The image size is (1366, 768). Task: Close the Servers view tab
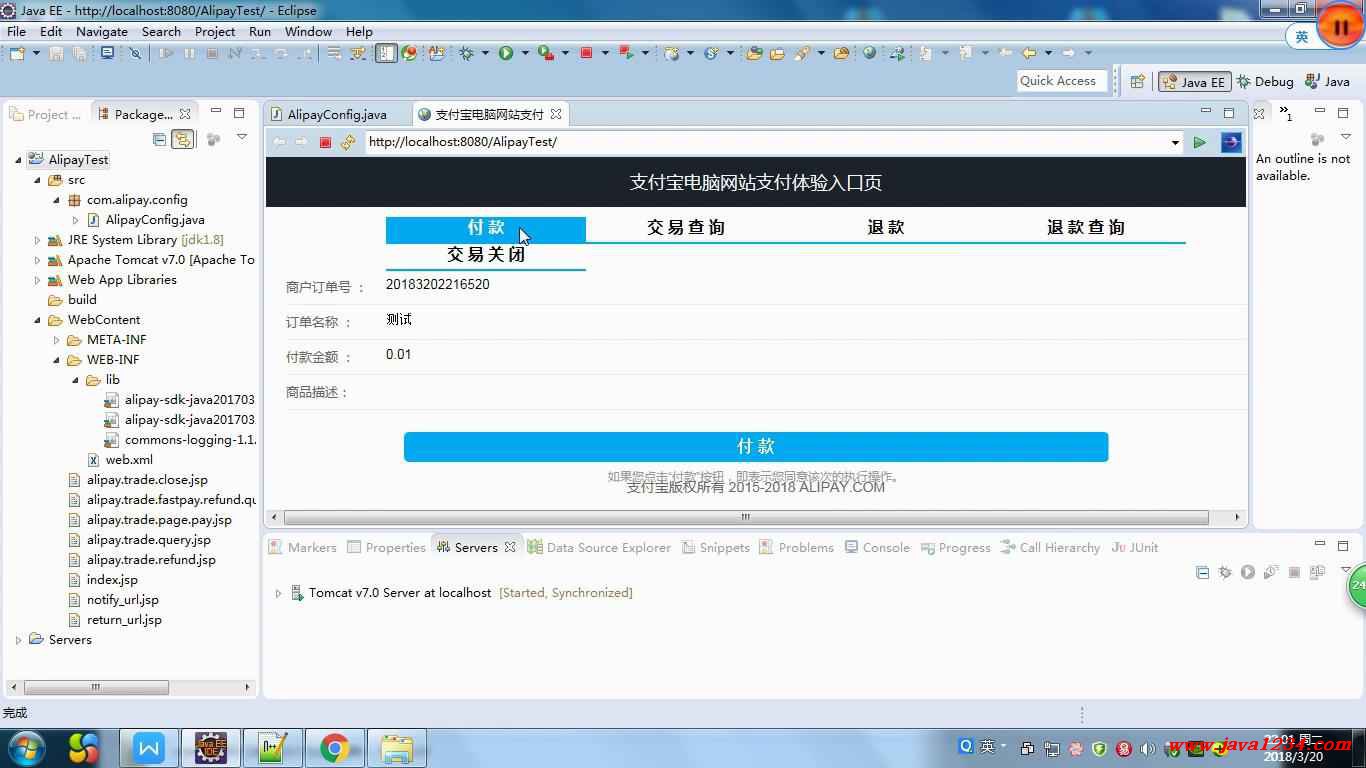pos(510,547)
